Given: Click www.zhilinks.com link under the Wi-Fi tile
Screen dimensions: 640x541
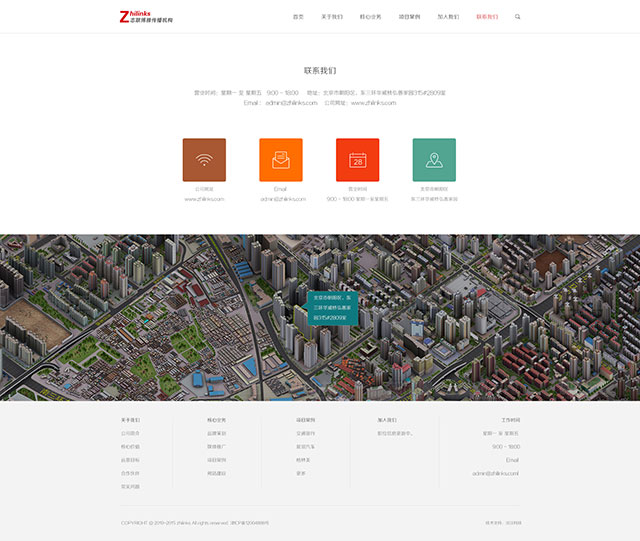Looking at the screenshot, I should pos(204,199).
